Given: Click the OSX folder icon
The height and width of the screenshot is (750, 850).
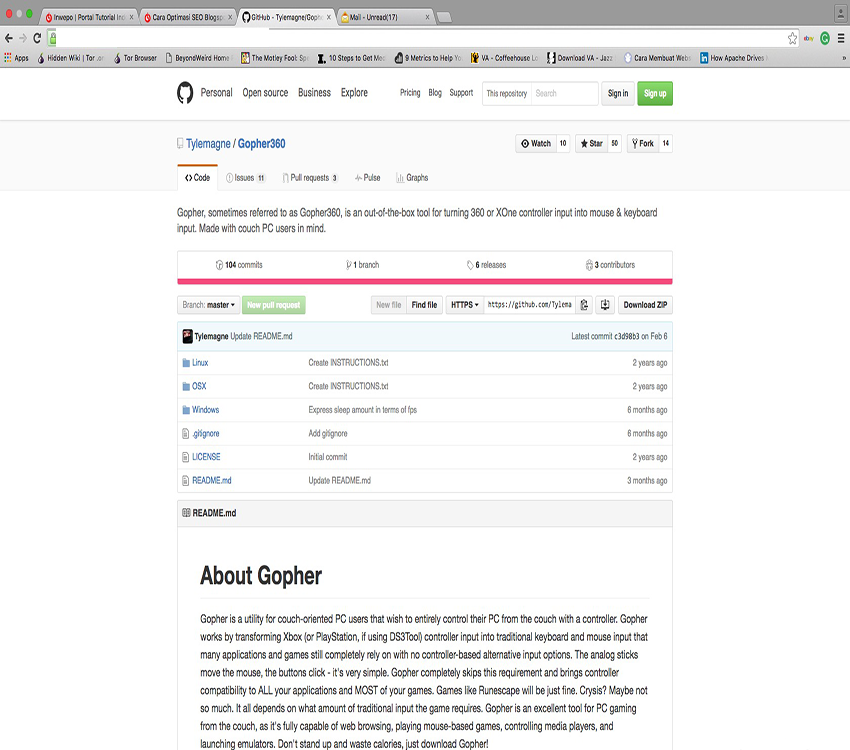Looking at the screenshot, I should point(186,386).
